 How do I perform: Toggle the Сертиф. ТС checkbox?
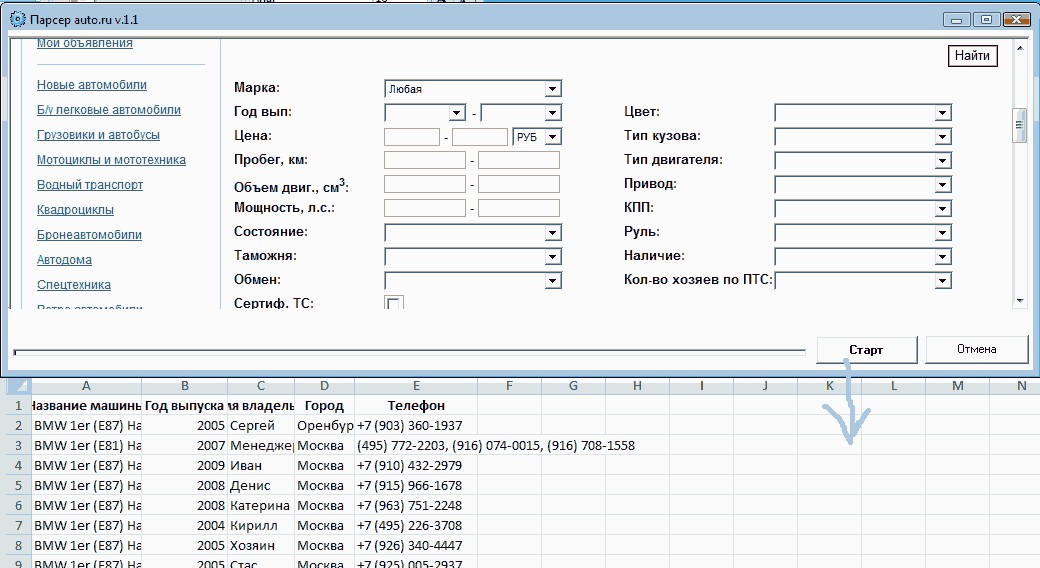(393, 303)
